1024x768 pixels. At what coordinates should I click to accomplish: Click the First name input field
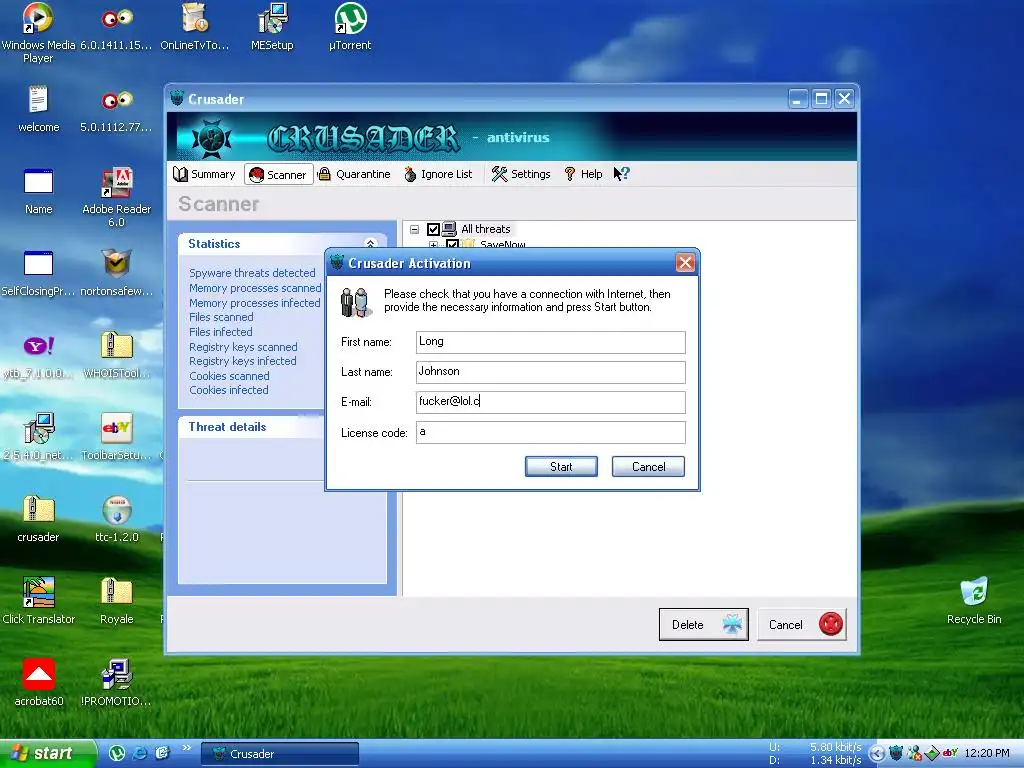click(551, 342)
